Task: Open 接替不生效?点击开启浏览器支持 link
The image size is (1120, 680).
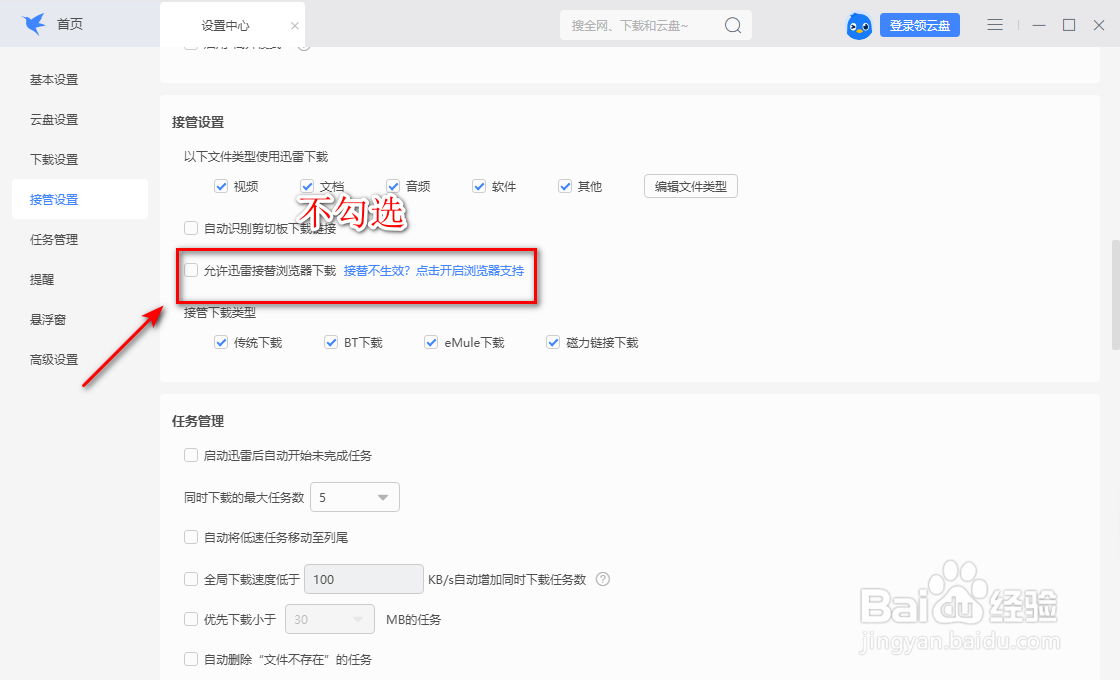Action: 434,271
